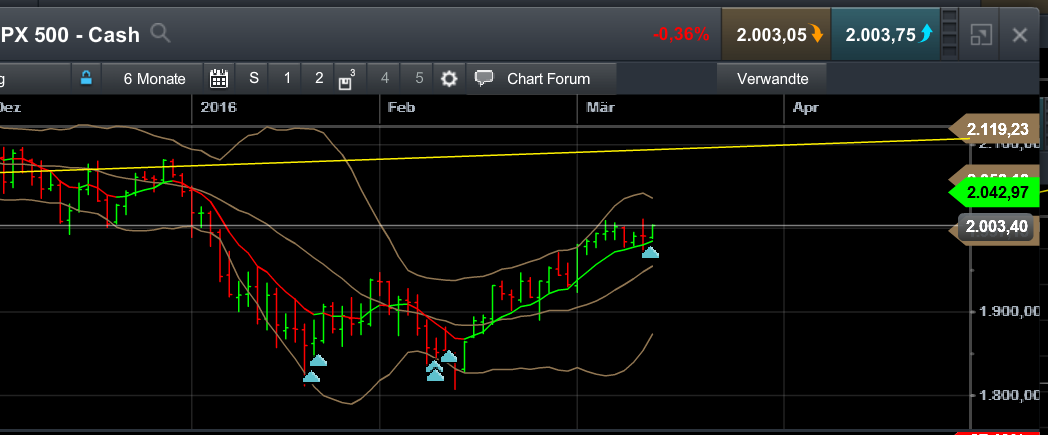This screenshot has width=1048, height=435.
Task: Select layout slot 4
Action: pyautogui.click(x=384, y=78)
